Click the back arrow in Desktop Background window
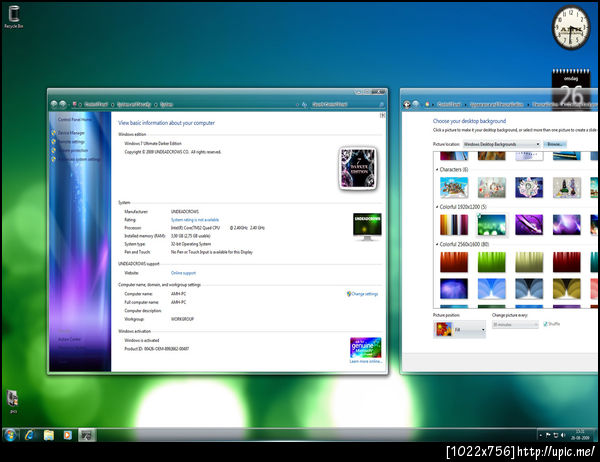The width and height of the screenshot is (600, 462). point(407,104)
